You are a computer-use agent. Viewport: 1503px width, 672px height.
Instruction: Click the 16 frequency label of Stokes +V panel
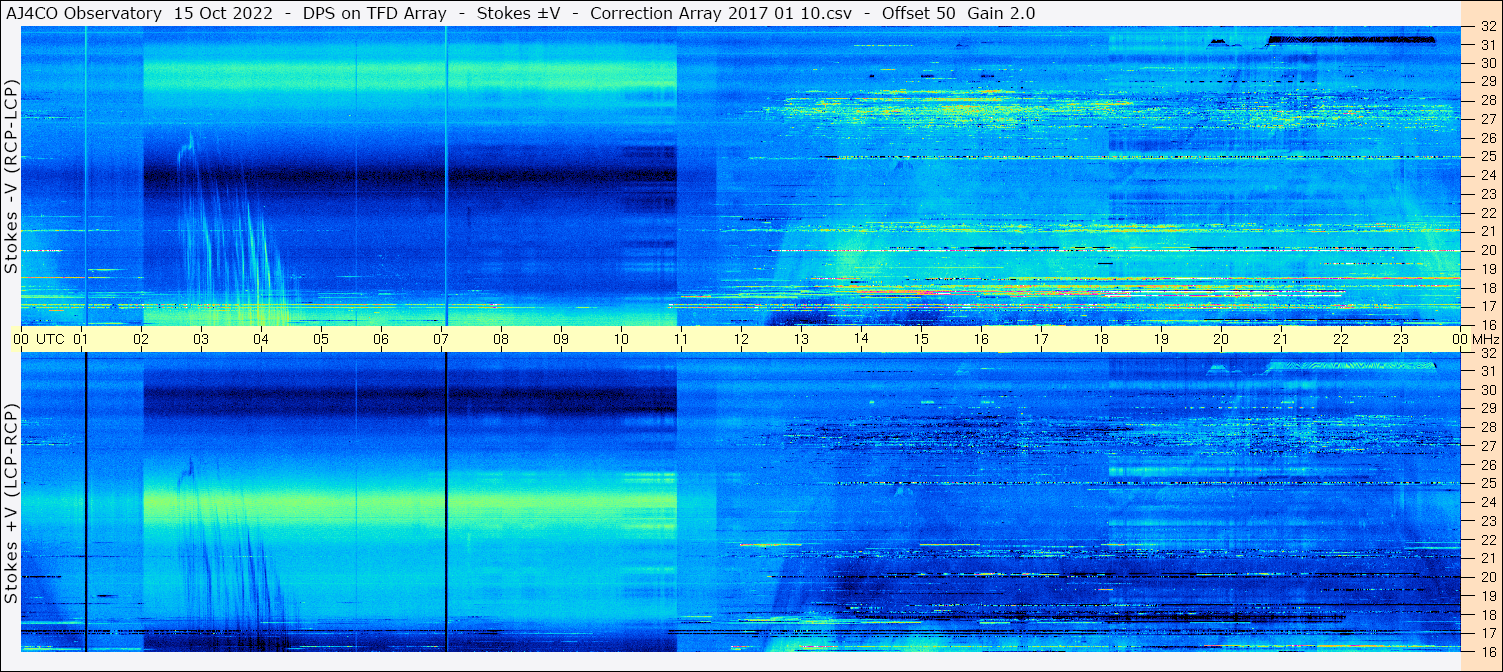coord(1488,651)
